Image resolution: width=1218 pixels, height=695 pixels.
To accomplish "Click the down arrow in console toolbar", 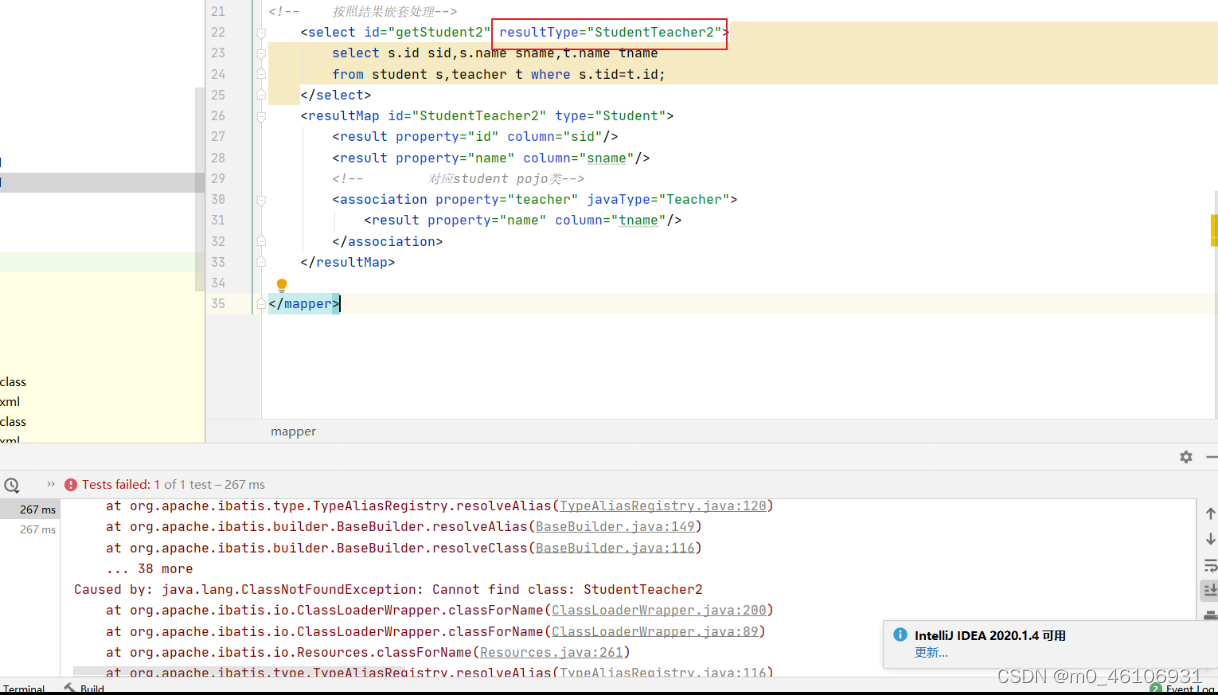I will click(x=1210, y=540).
